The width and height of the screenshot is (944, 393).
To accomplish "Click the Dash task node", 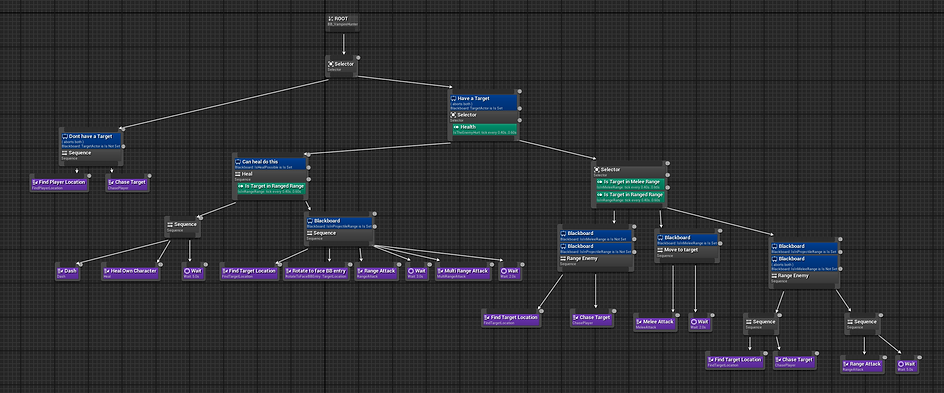I will (x=67, y=273).
